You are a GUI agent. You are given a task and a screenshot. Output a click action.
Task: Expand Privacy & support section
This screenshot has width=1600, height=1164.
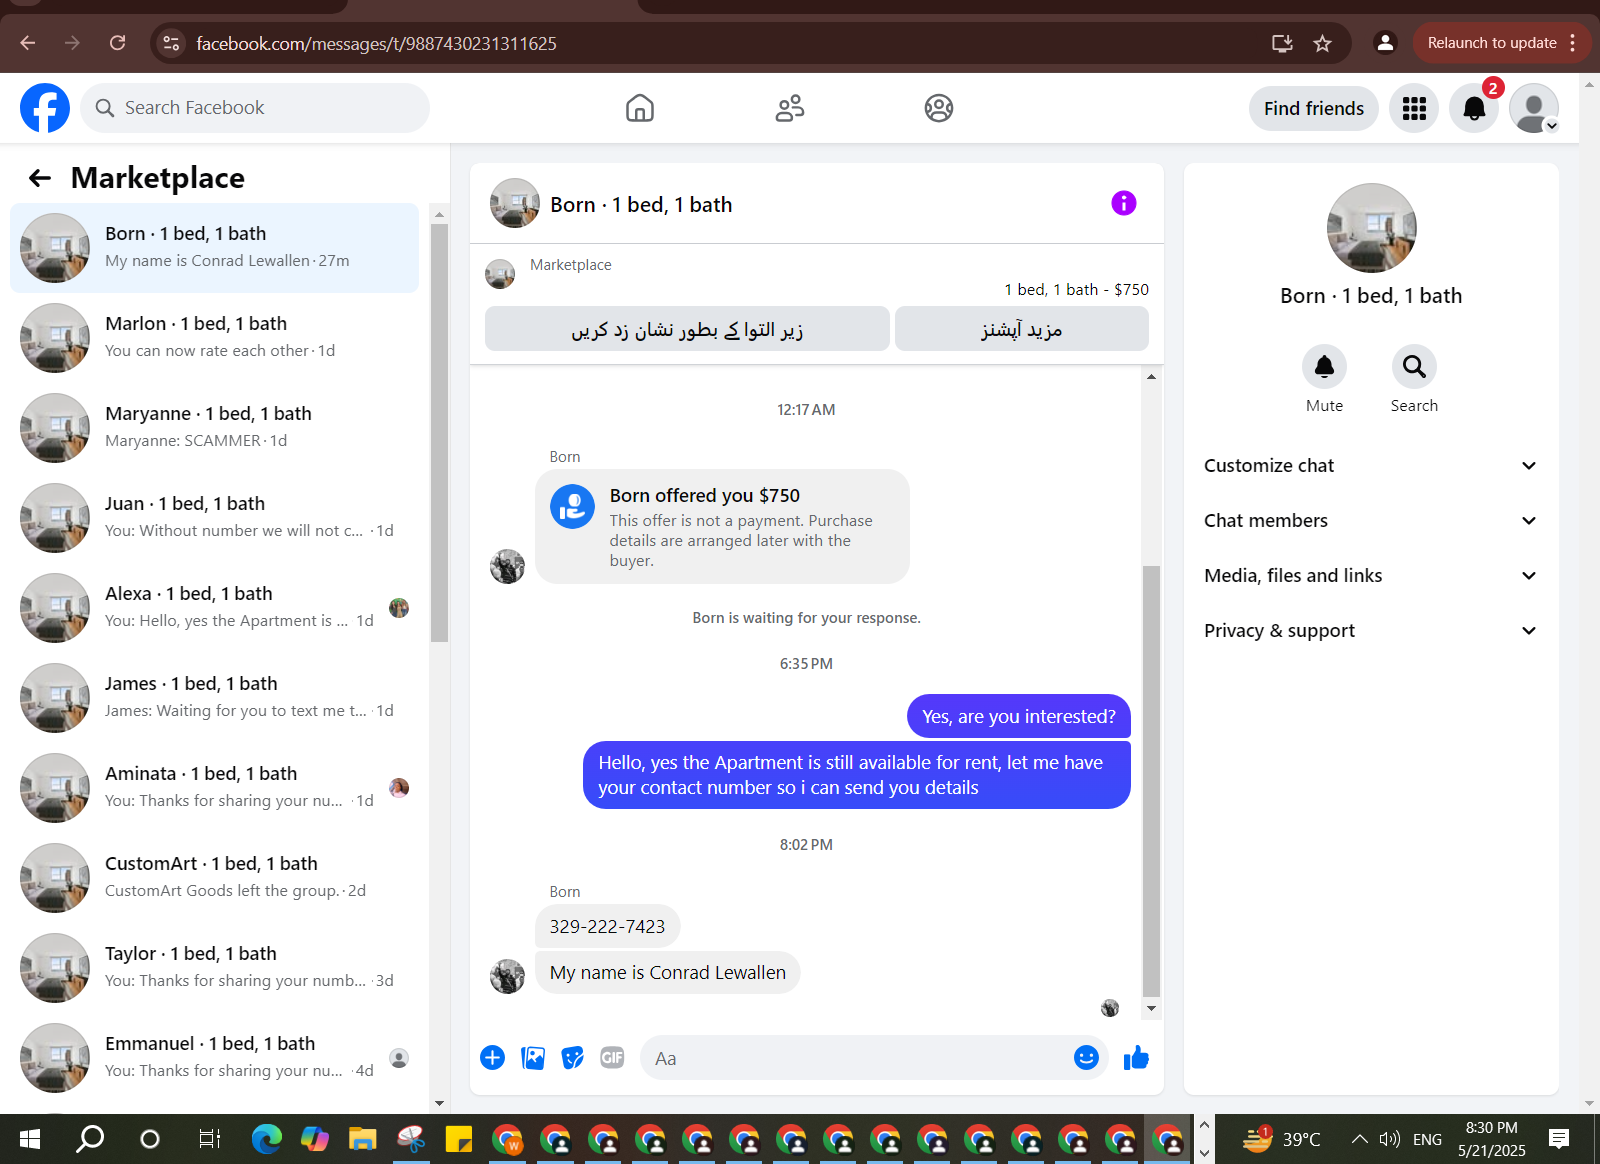(1371, 631)
